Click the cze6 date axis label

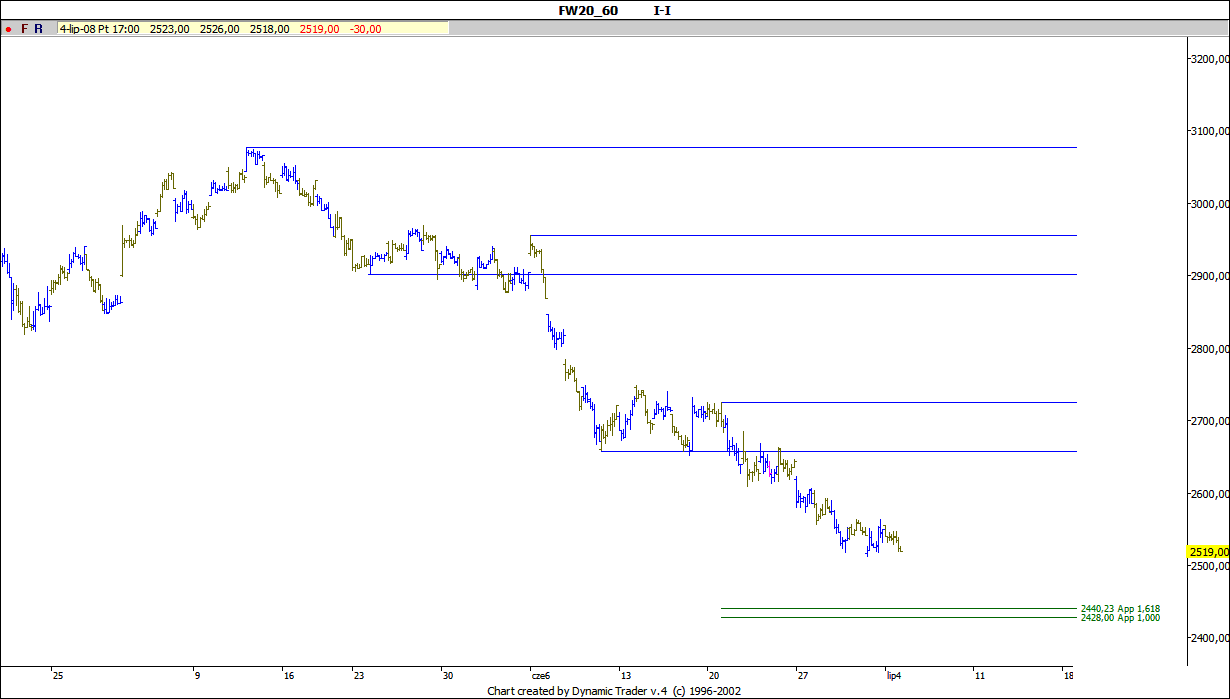[540, 675]
